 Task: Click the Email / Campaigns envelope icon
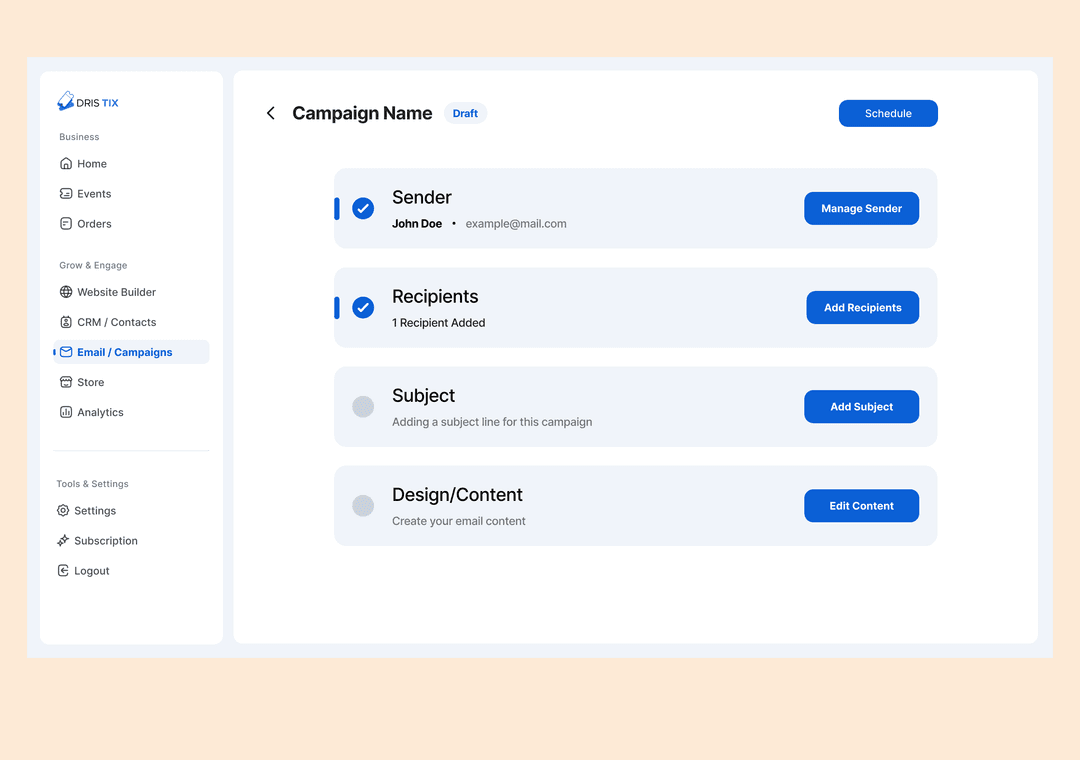[x=66, y=352]
